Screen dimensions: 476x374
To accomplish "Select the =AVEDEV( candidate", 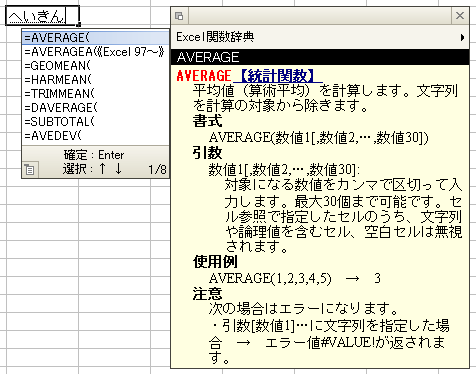I will 96,136.
